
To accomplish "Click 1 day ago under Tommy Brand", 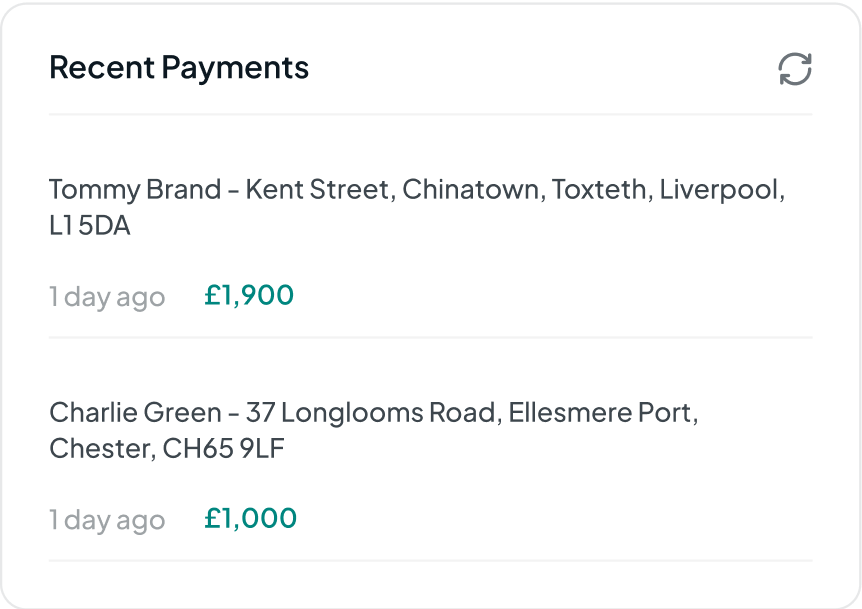I will pyautogui.click(x=107, y=297).
